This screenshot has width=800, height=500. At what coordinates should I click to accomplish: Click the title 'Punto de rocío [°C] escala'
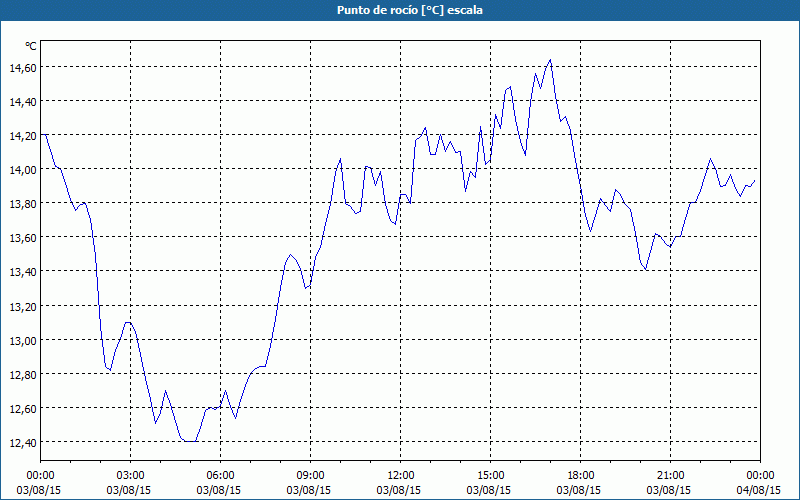[x=410, y=10]
